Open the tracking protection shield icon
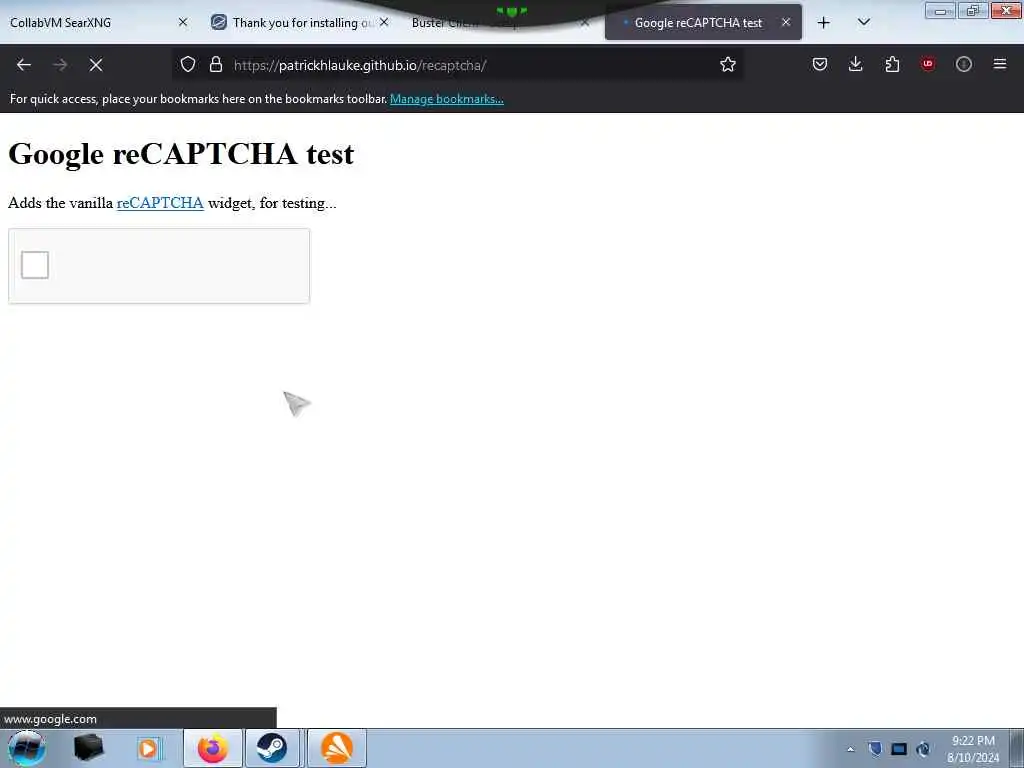The image size is (1024, 768). (x=188, y=65)
